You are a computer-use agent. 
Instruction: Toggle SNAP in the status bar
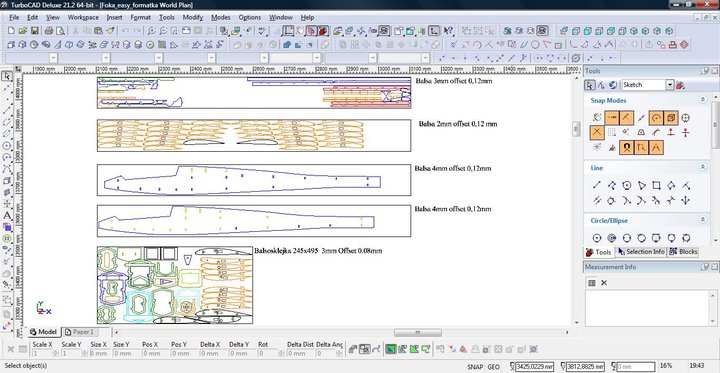click(475, 367)
